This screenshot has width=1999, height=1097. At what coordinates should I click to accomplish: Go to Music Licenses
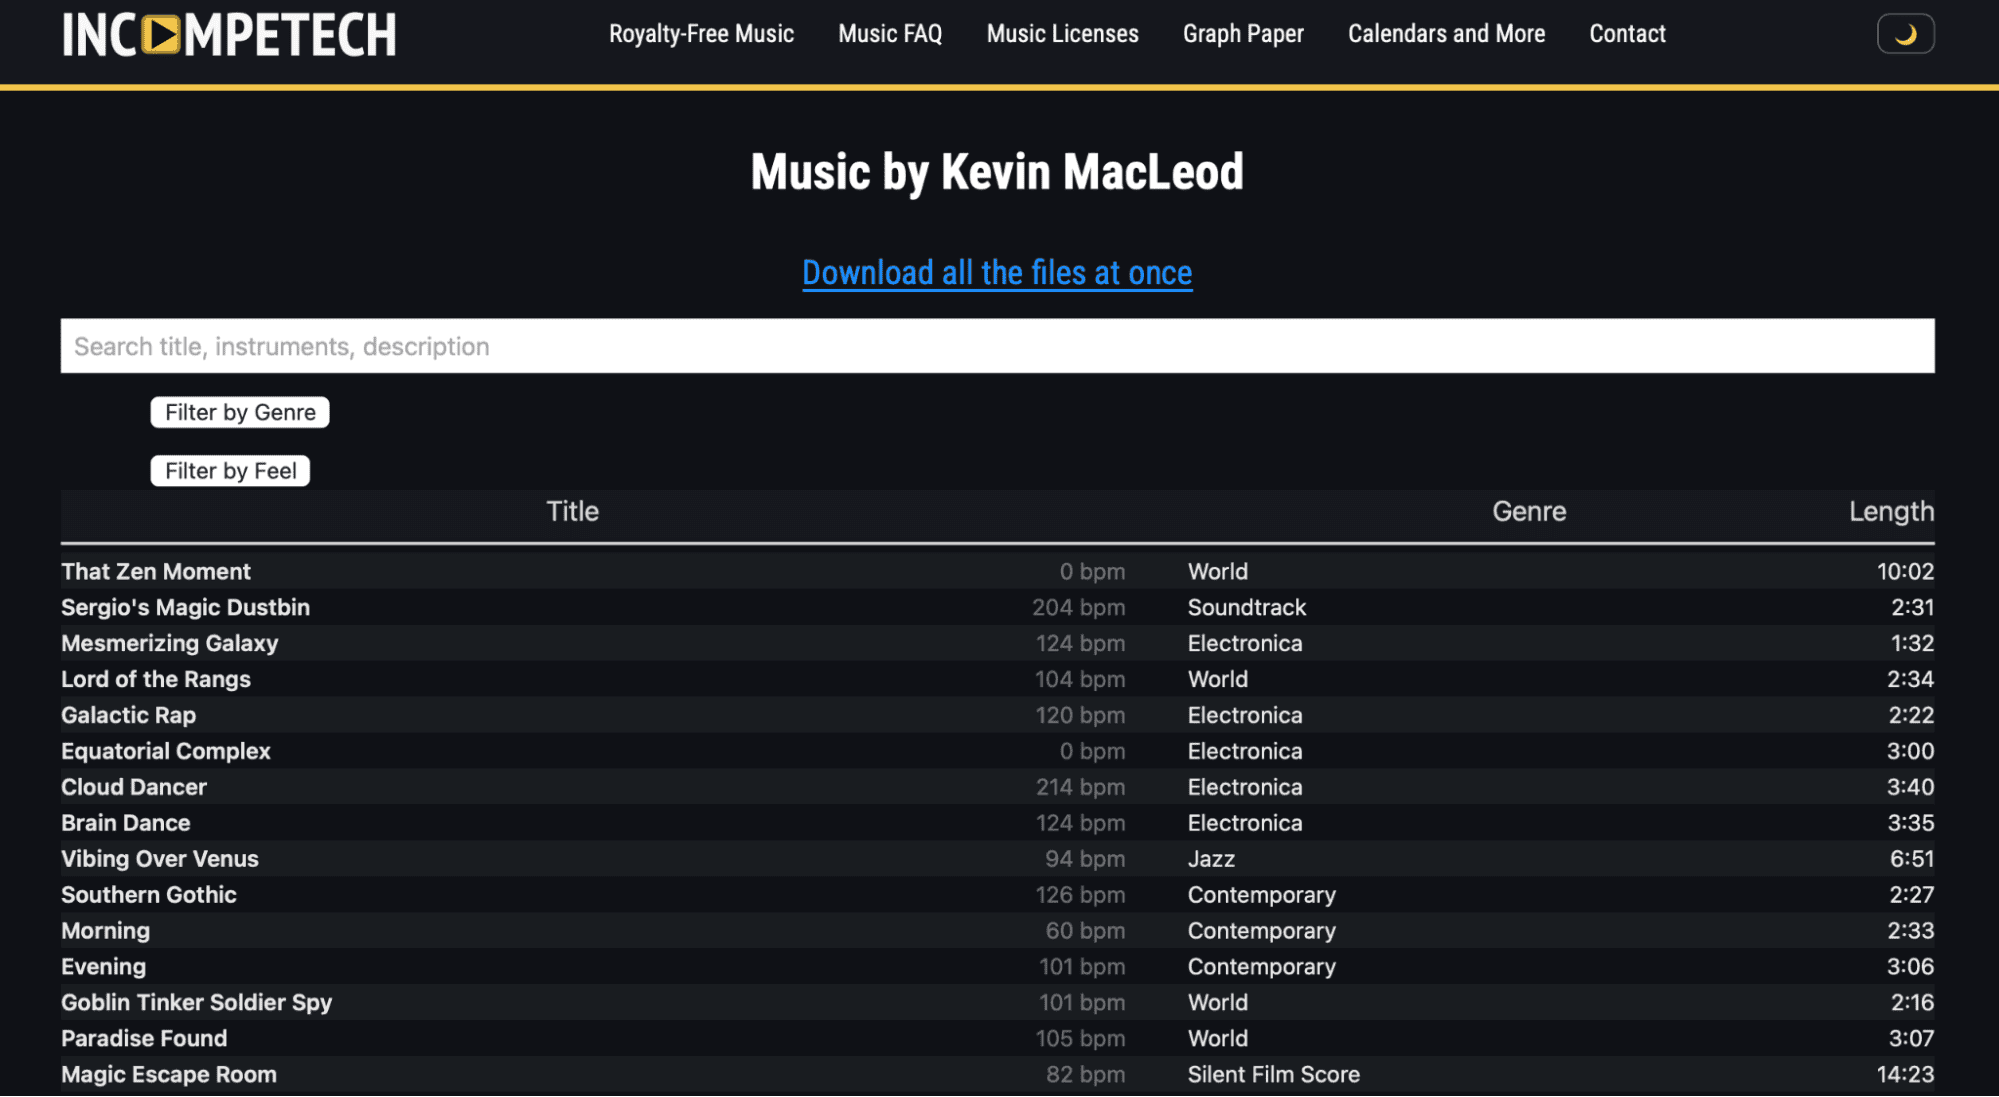click(1062, 34)
